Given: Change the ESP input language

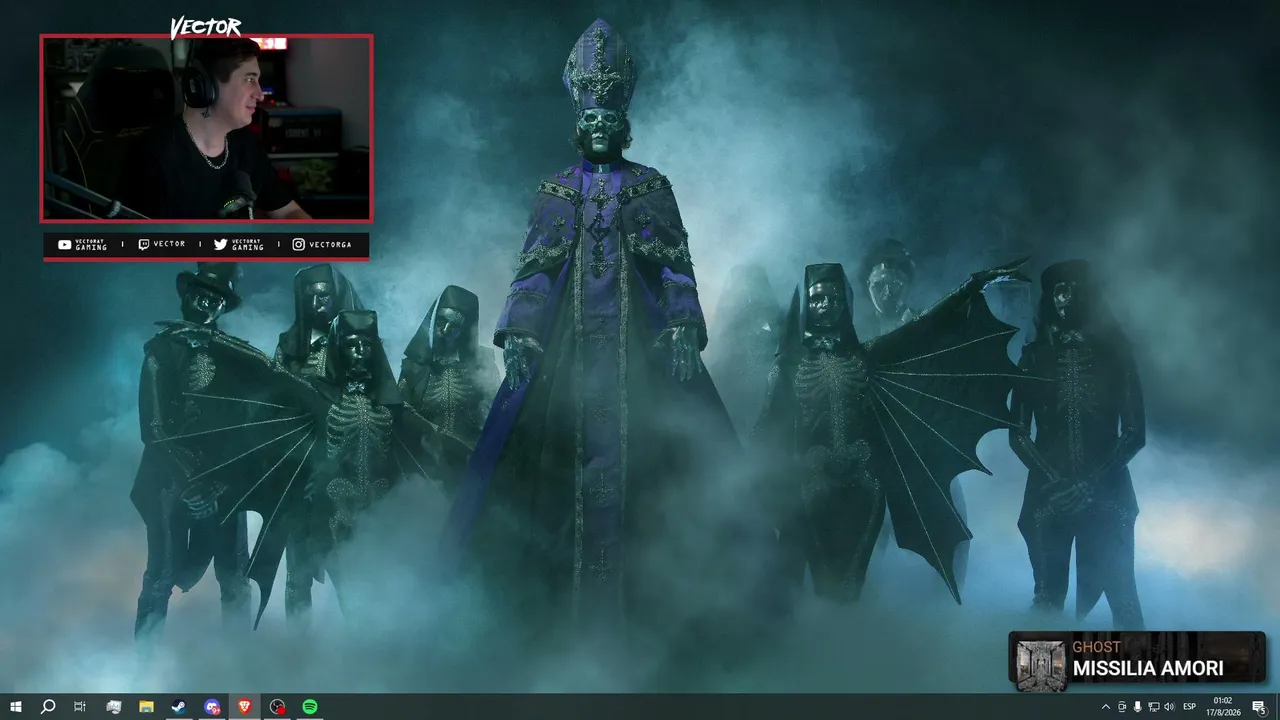Looking at the screenshot, I should coord(1190,707).
